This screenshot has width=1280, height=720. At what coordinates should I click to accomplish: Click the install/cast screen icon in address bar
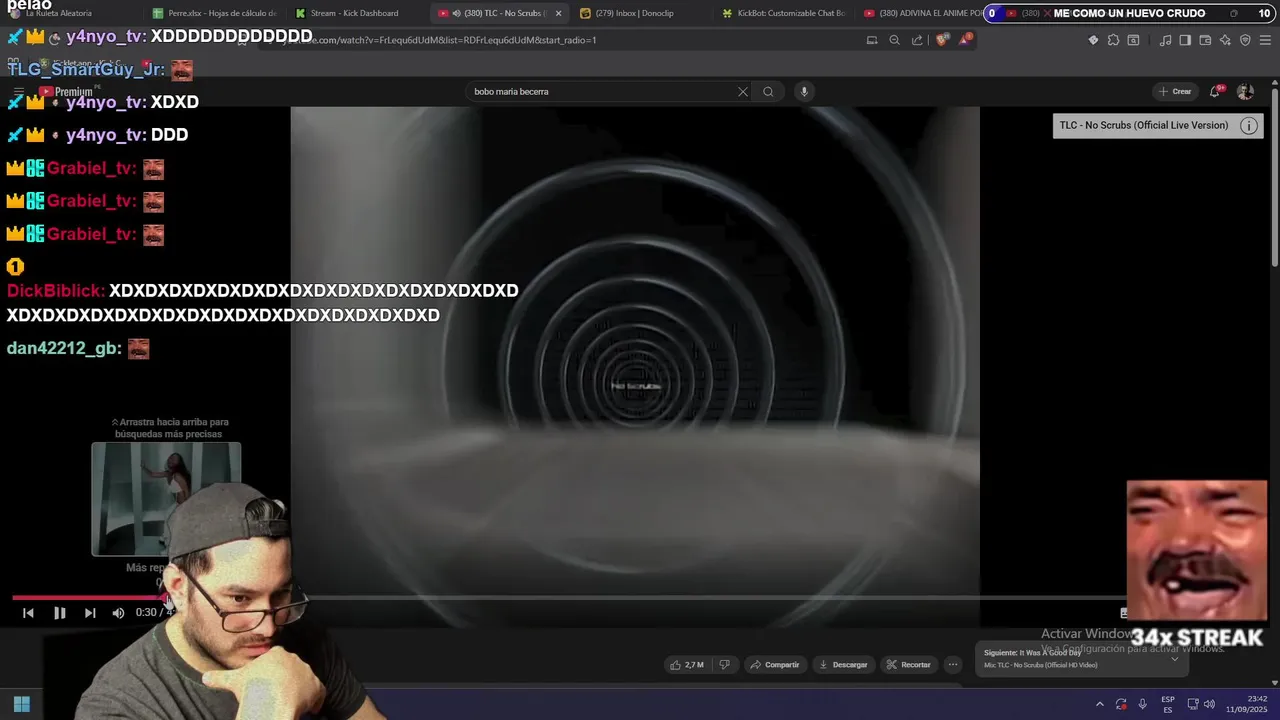tap(872, 40)
